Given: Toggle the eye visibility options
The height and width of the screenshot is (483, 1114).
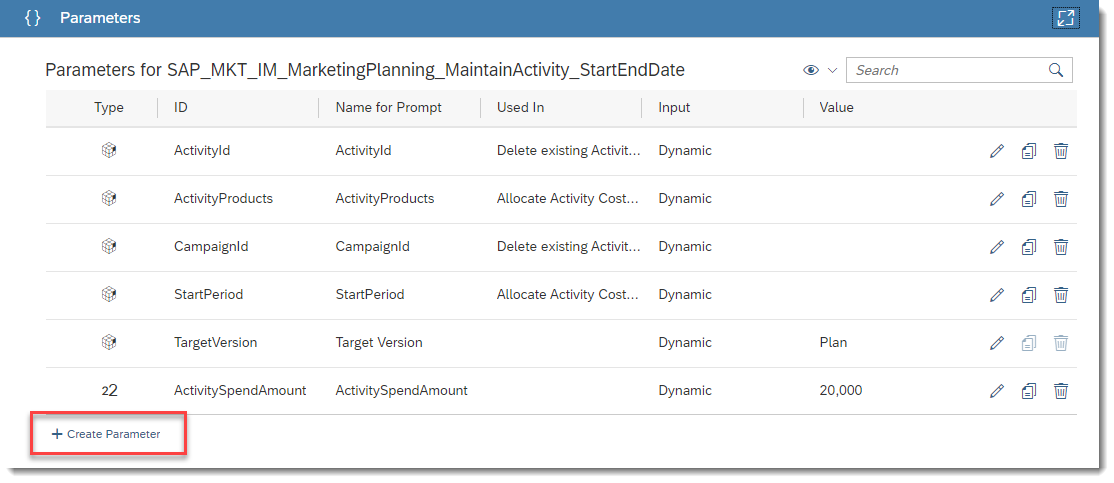Looking at the screenshot, I should coord(811,70).
